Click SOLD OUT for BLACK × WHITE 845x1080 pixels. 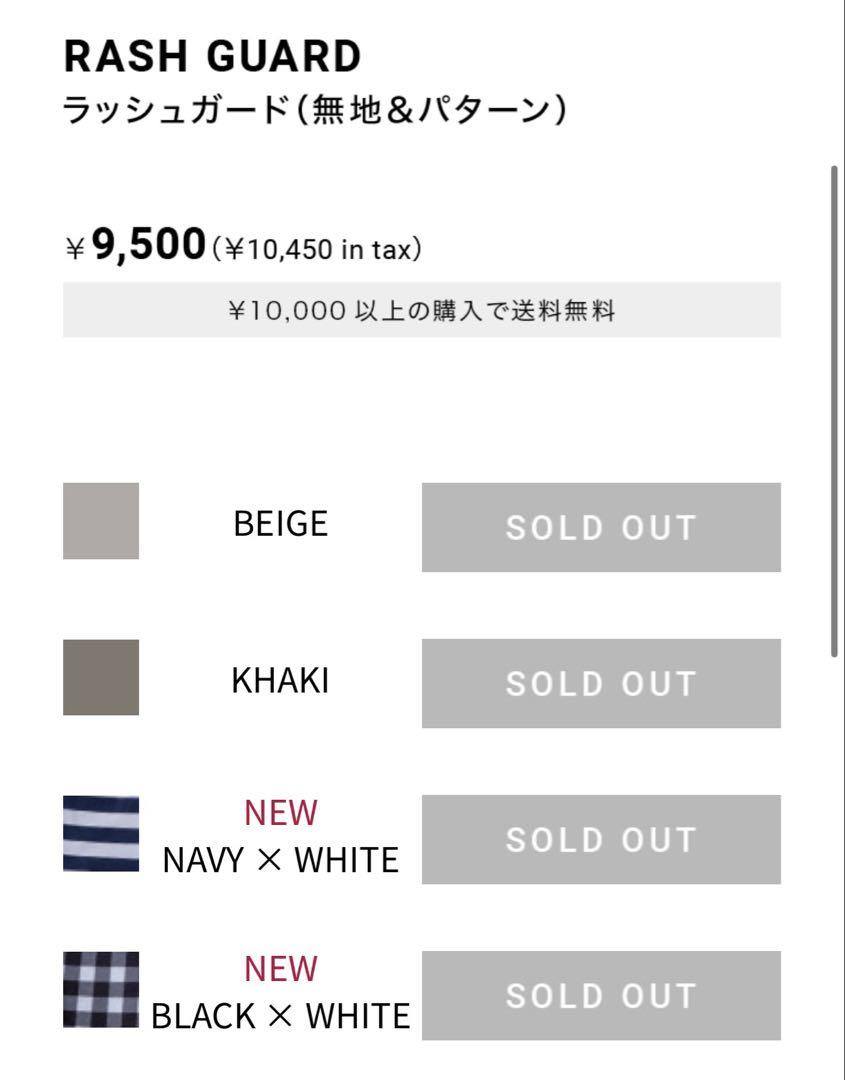pyautogui.click(x=601, y=995)
